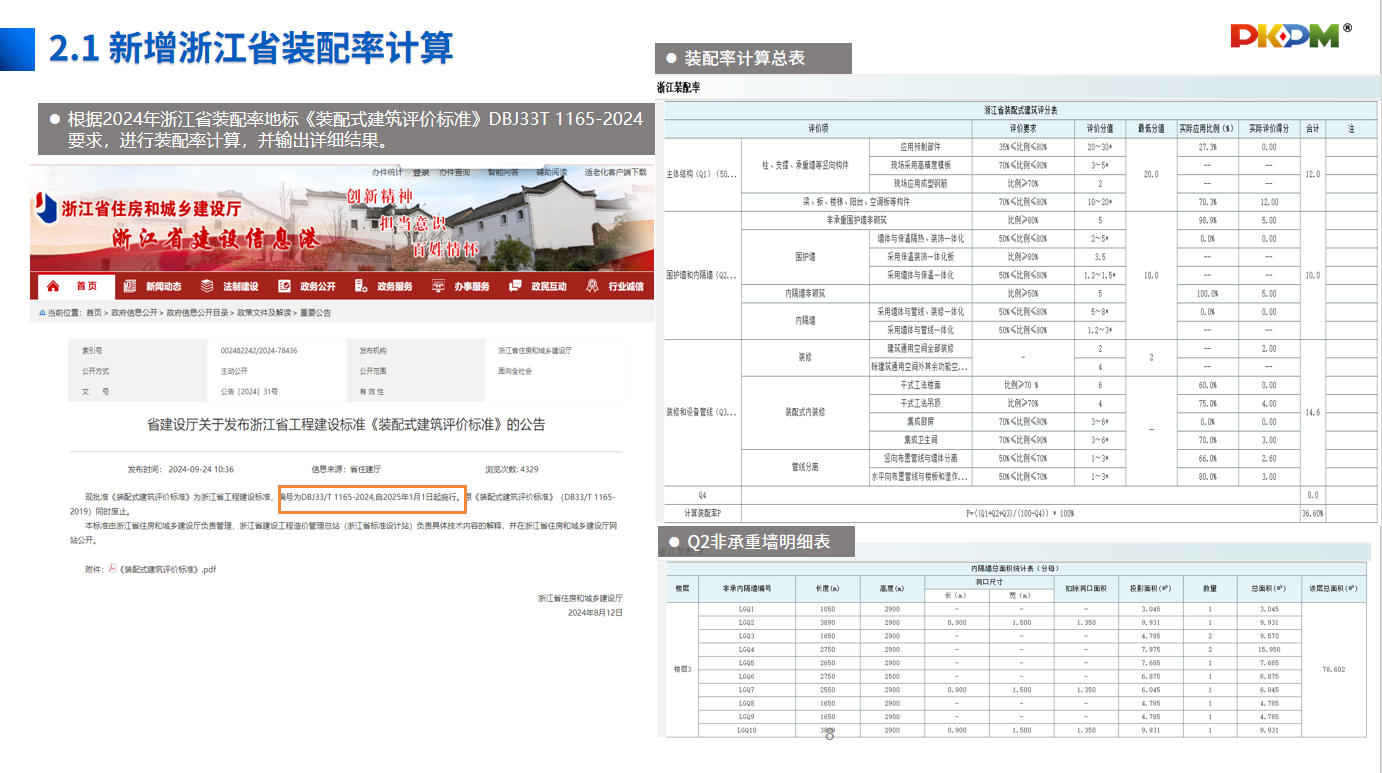Click the badge icon beside 行业诚信
The height and width of the screenshot is (773, 1382).
(x=592, y=286)
